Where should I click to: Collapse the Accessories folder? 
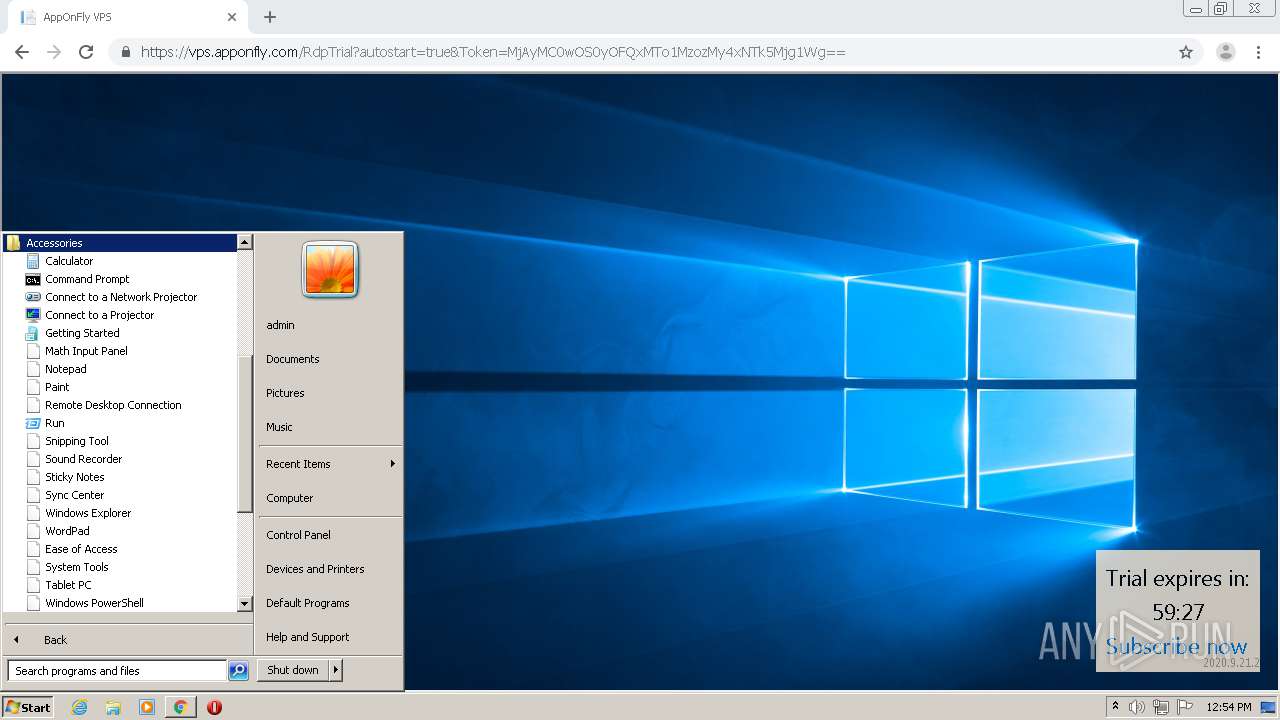click(120, 243)
